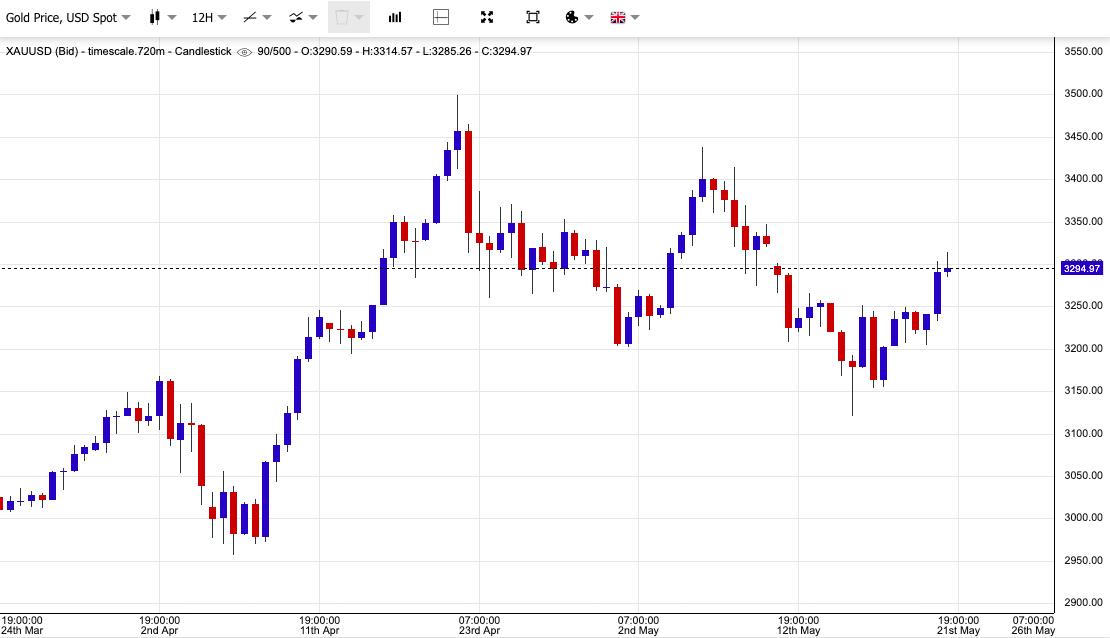Viewport: 1110px width, 638px height.
Task: Click the 3294.97 current price label
Action: pos(1082,268)
